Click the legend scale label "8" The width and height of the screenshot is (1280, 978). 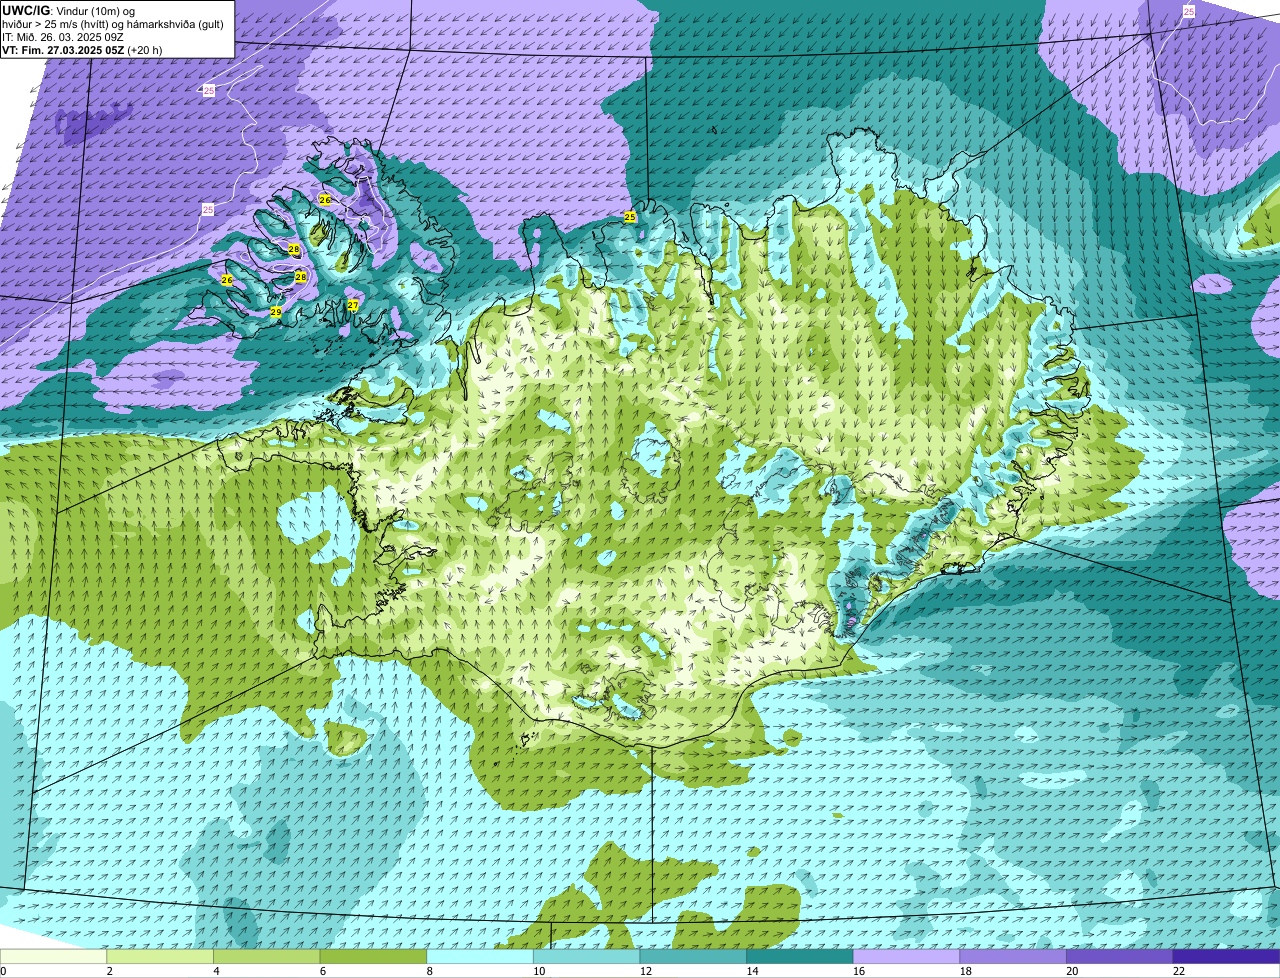[x=429, y=971]
